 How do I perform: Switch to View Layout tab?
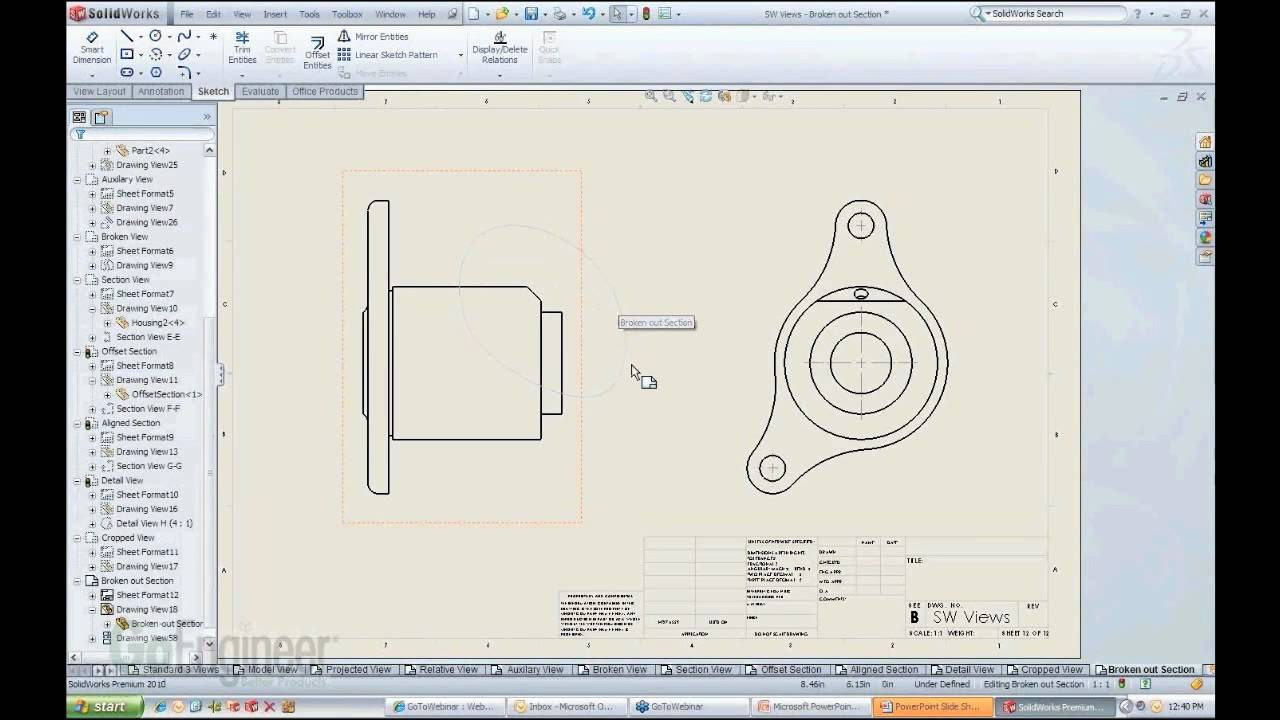100,91
